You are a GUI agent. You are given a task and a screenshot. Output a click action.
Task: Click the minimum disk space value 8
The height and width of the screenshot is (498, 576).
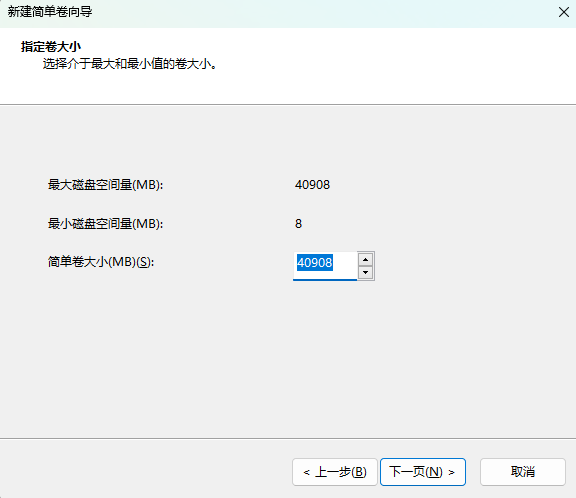pyautogui.click(x=298, y=223)
